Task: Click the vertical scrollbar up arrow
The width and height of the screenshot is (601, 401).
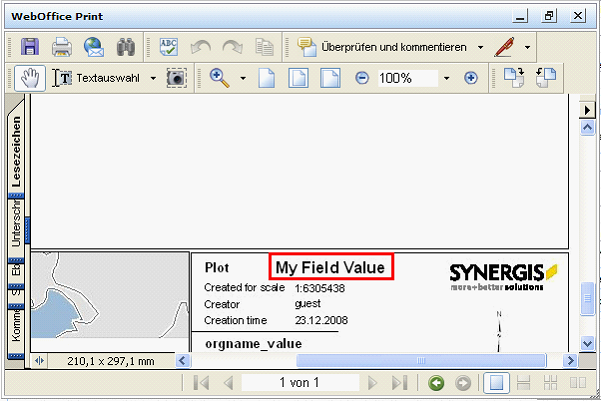Action: click(x=587, y=127)
